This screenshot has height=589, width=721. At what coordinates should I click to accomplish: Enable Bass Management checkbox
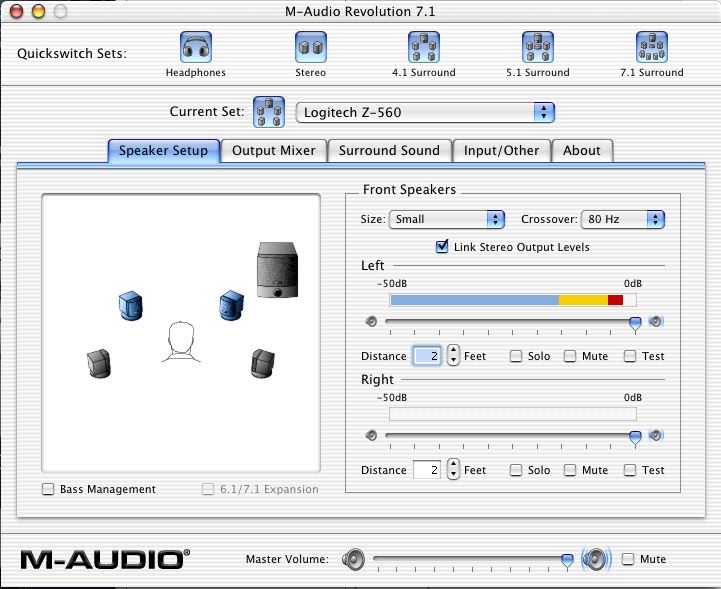coord(48,489)
